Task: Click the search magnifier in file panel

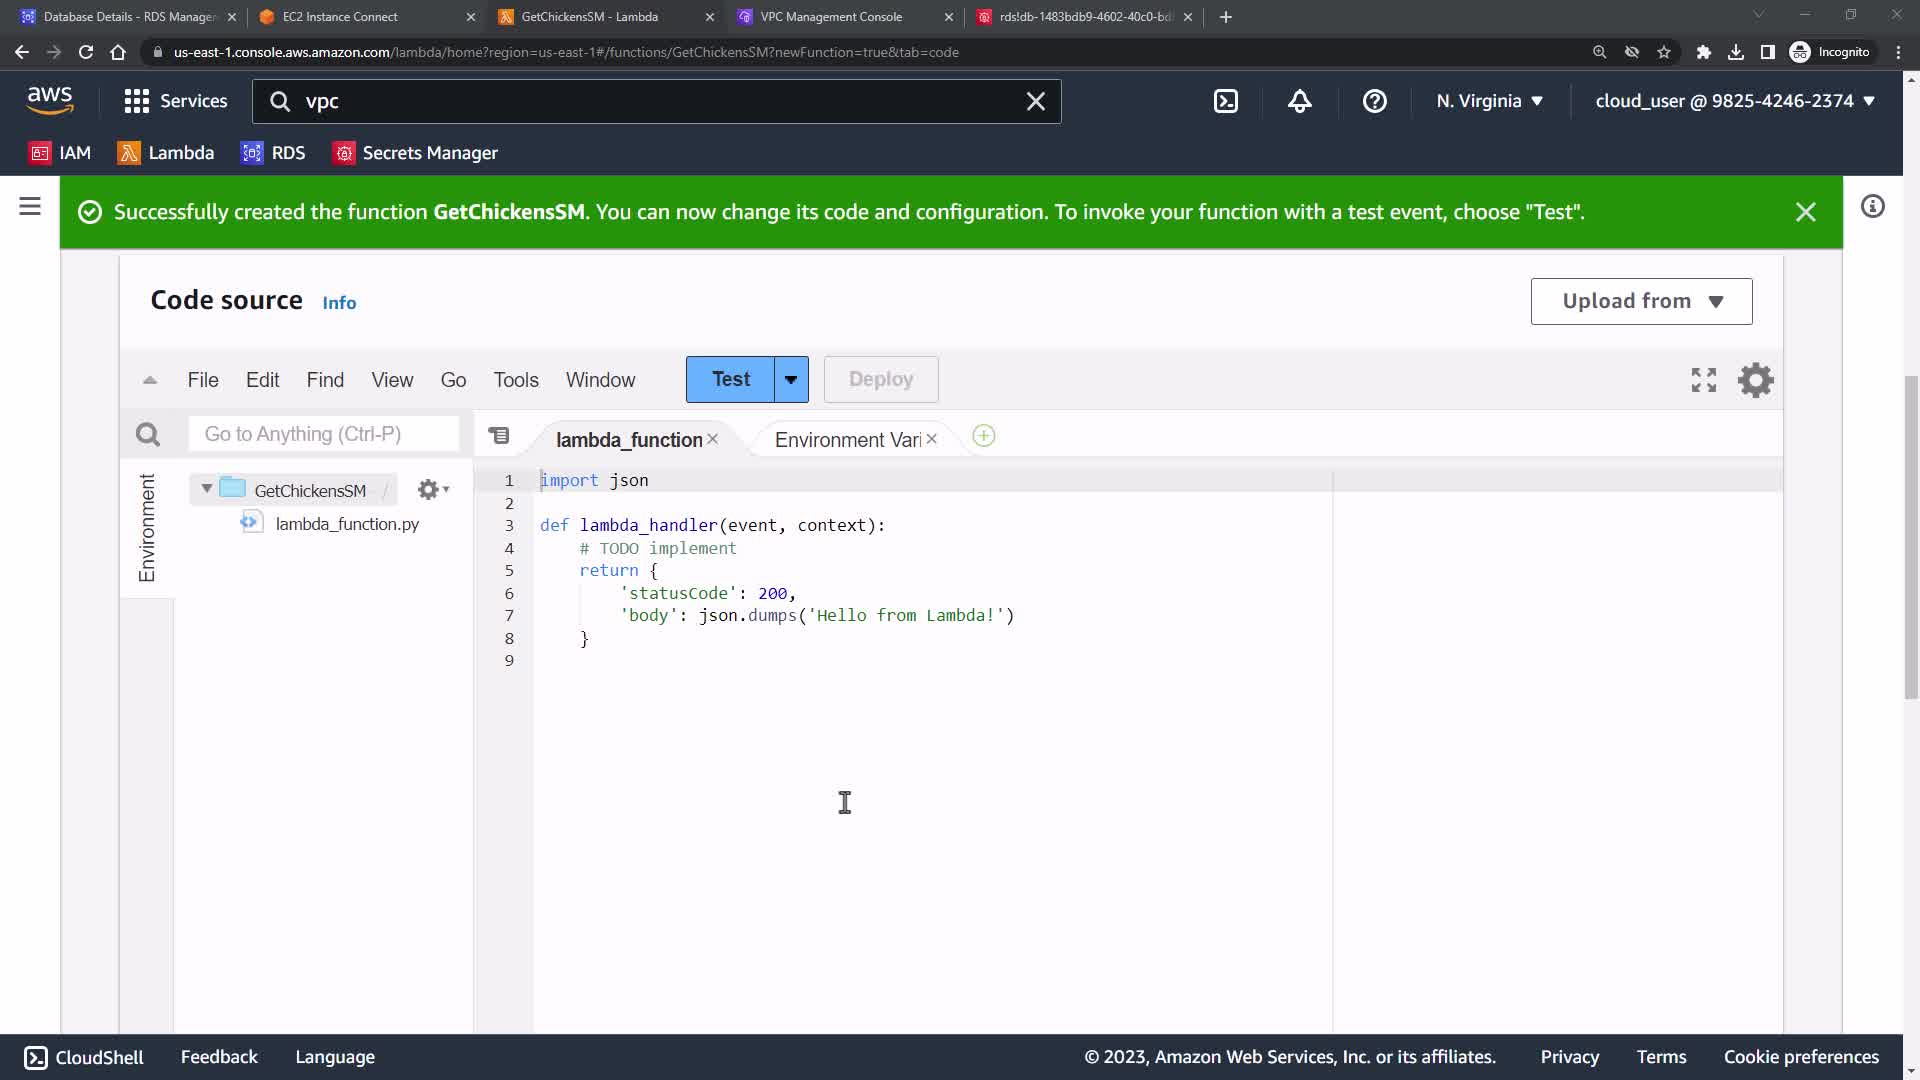Action: pyautogui.click(x=148, y=434)
